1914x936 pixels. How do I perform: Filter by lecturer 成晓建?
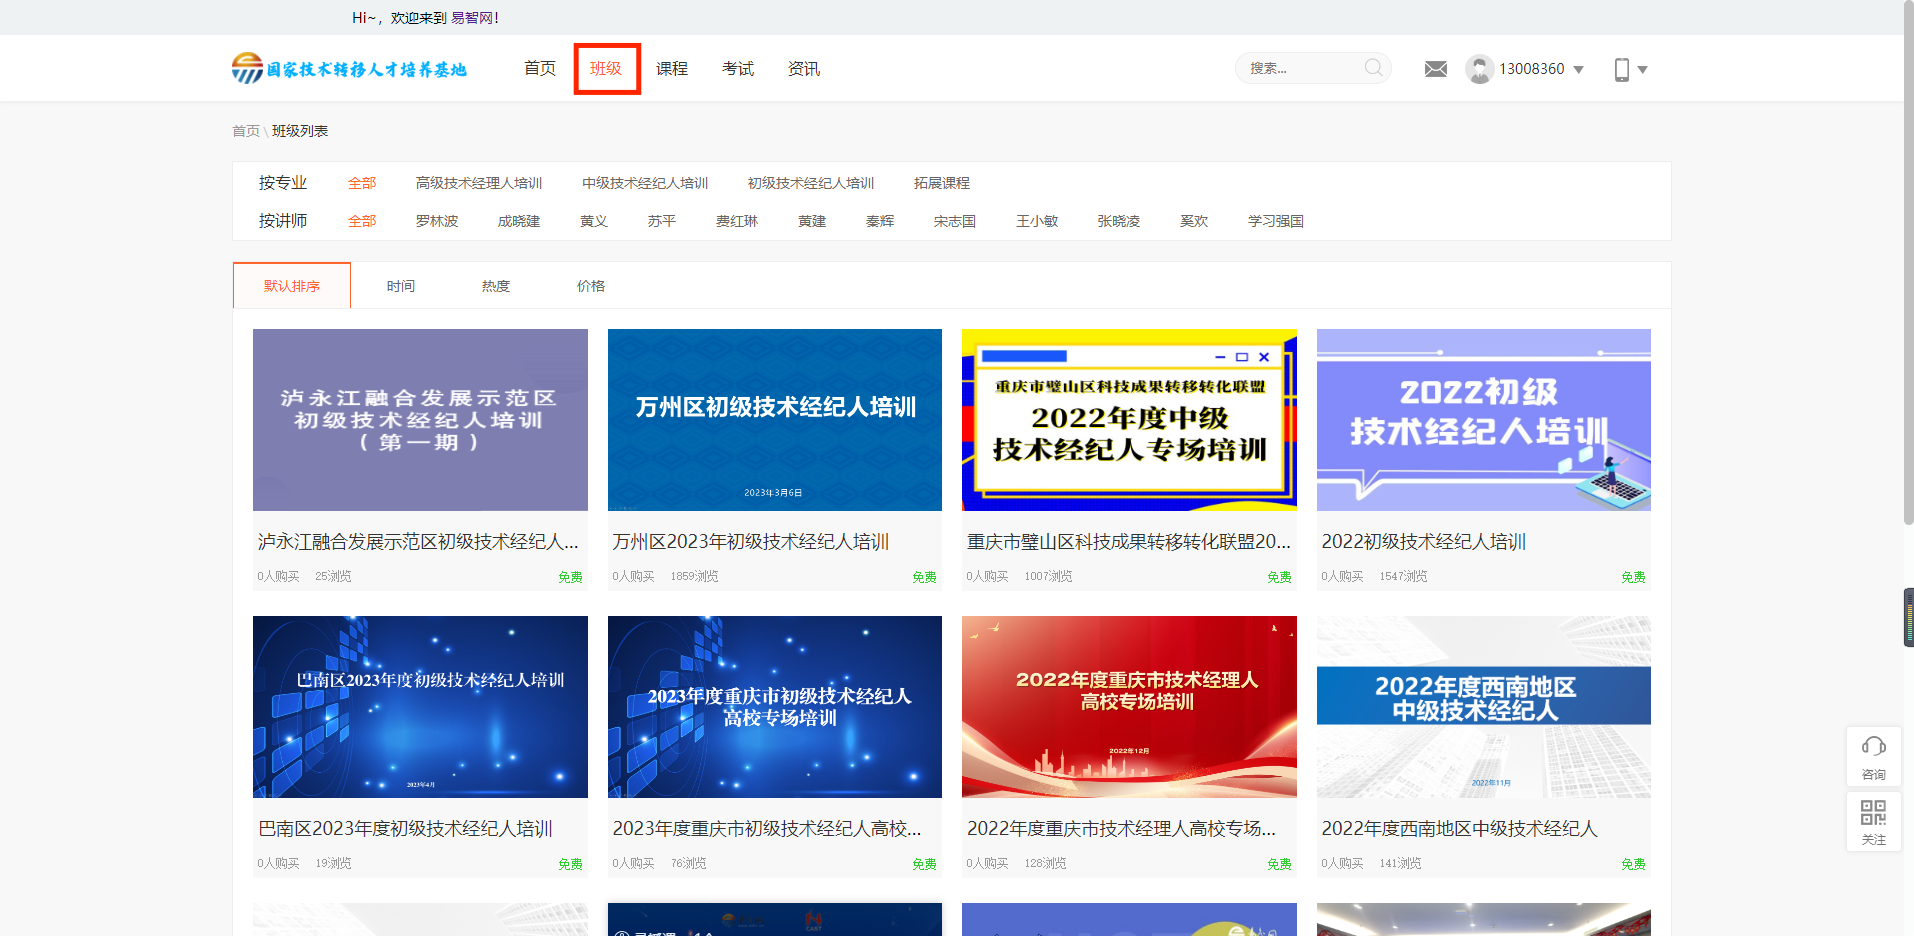pyautogui.click(x=519, y=221)
